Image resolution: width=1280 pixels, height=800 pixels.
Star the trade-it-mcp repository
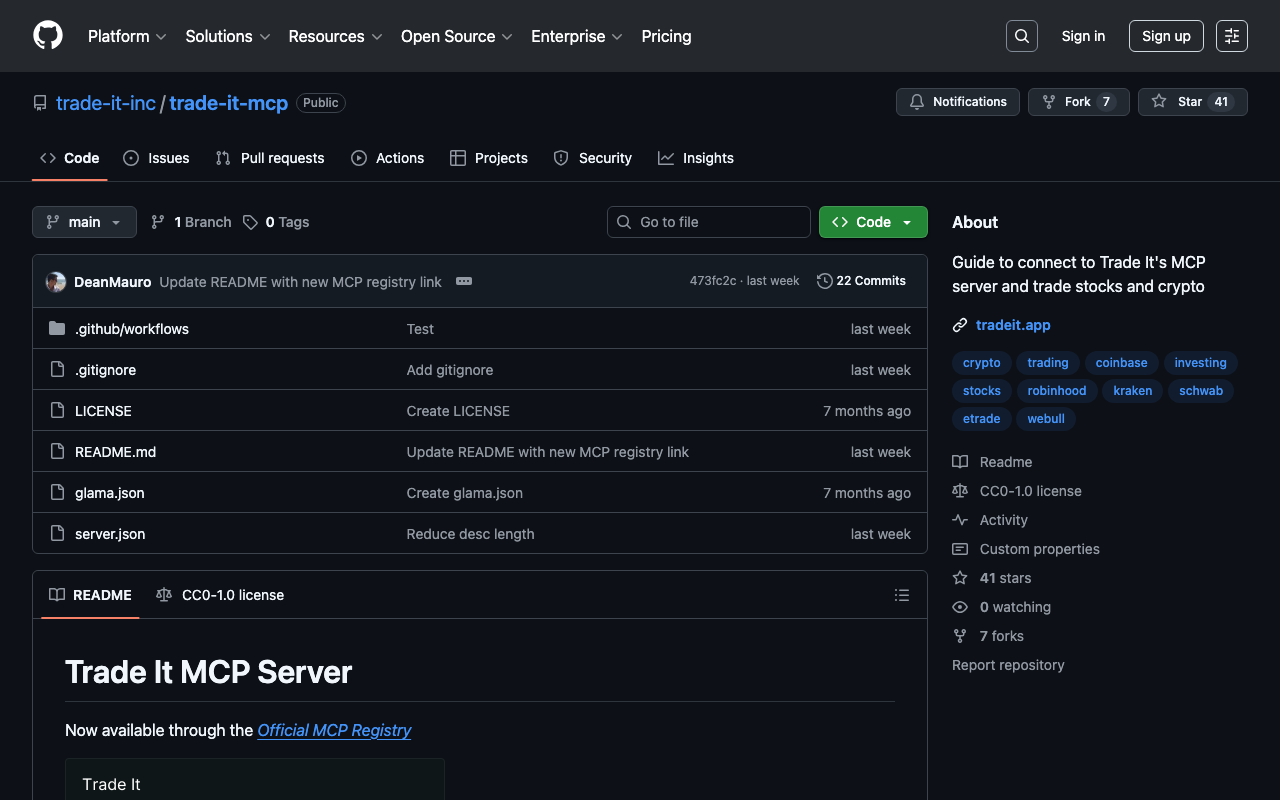tap(1177, 102)
